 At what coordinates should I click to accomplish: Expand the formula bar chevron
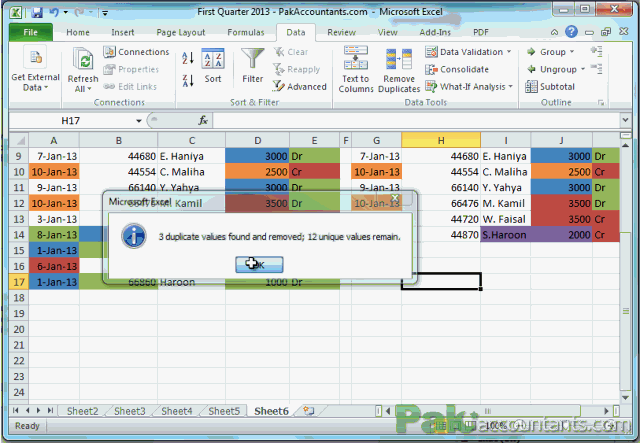pyautogui.click(x=625, y=120)
